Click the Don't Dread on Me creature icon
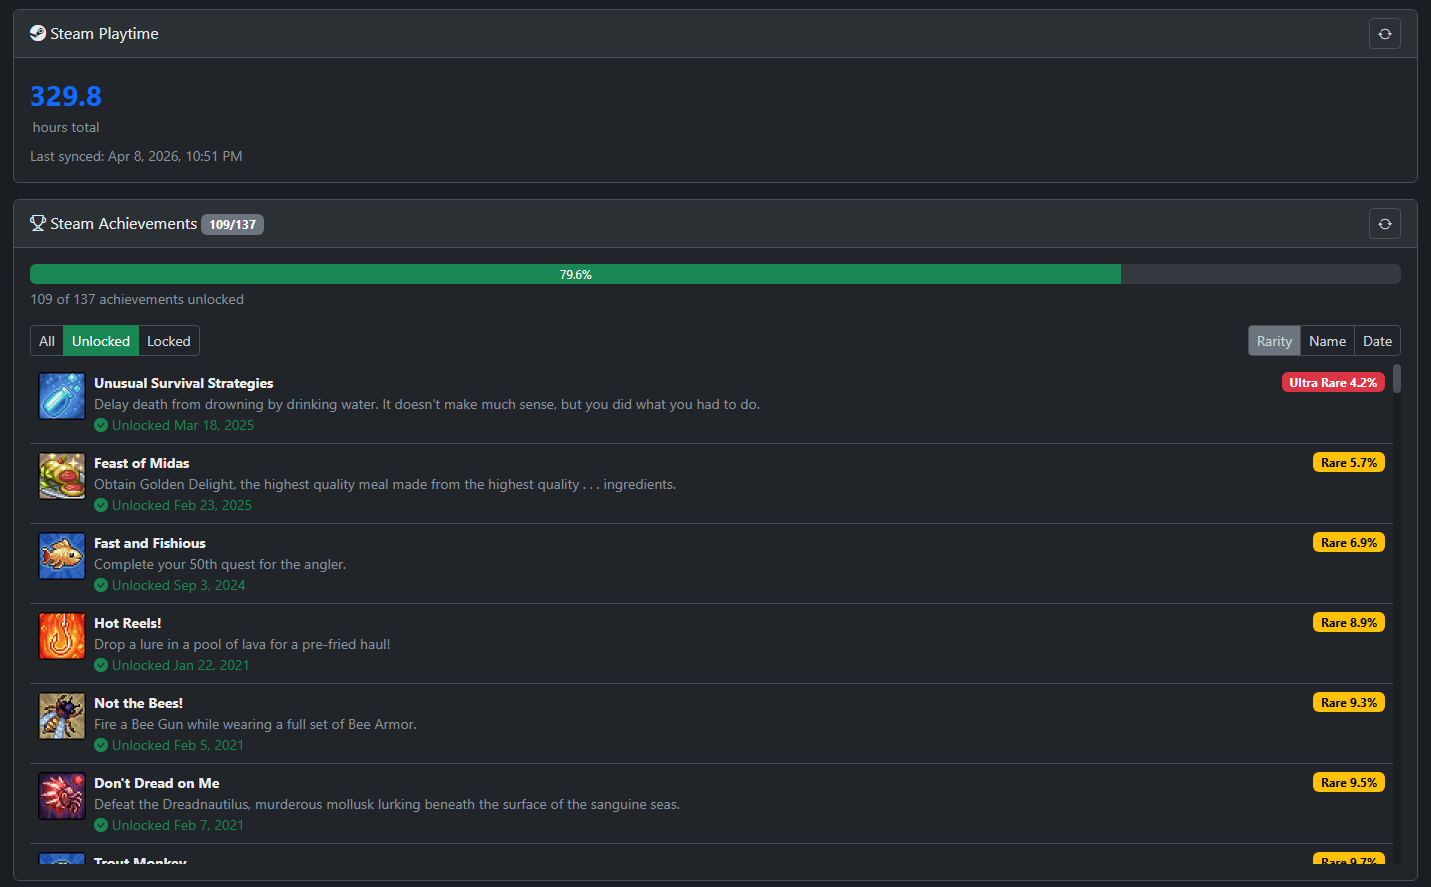1431x887 pixels. point(61,796)
